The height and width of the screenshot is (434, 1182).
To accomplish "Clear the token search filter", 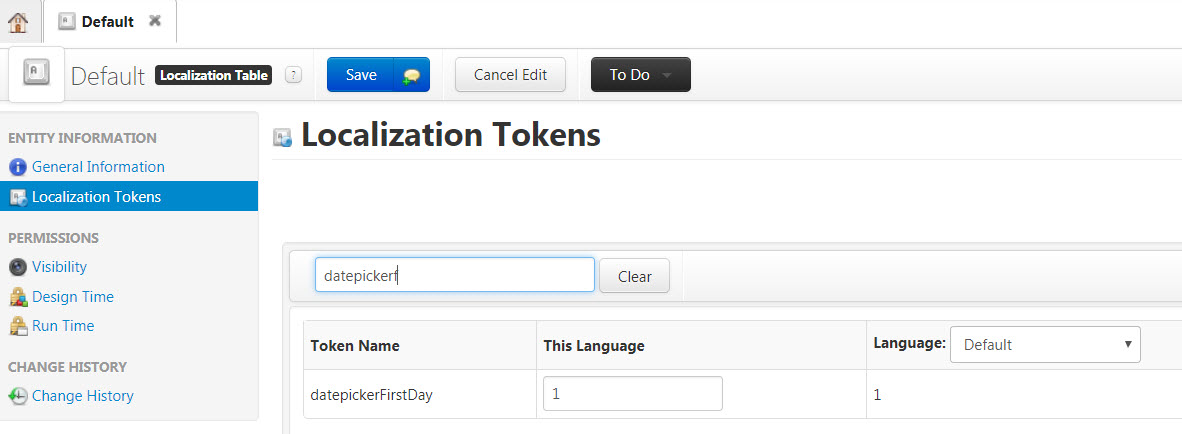I will [x=634, y=277].
